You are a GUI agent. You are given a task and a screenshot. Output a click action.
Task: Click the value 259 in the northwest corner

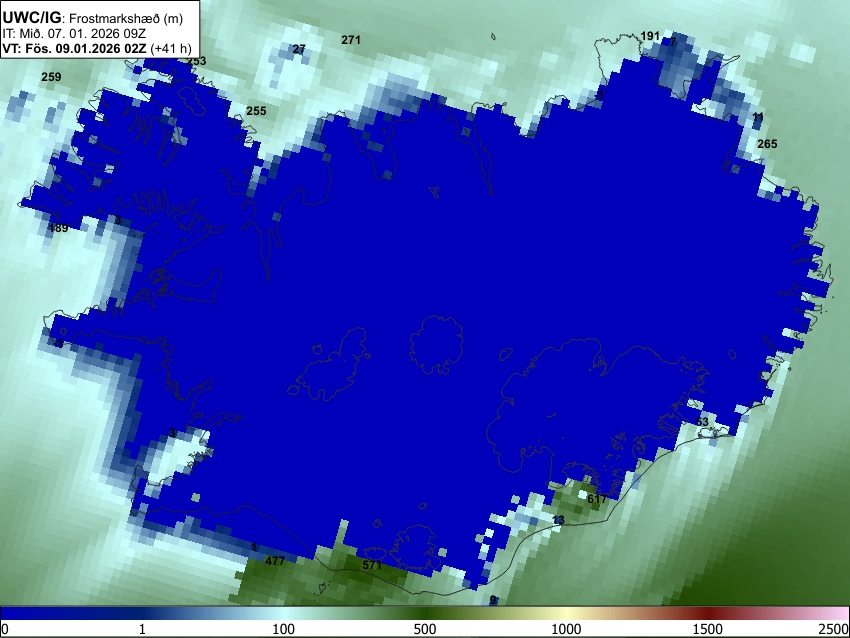click(x=51, y=76)
